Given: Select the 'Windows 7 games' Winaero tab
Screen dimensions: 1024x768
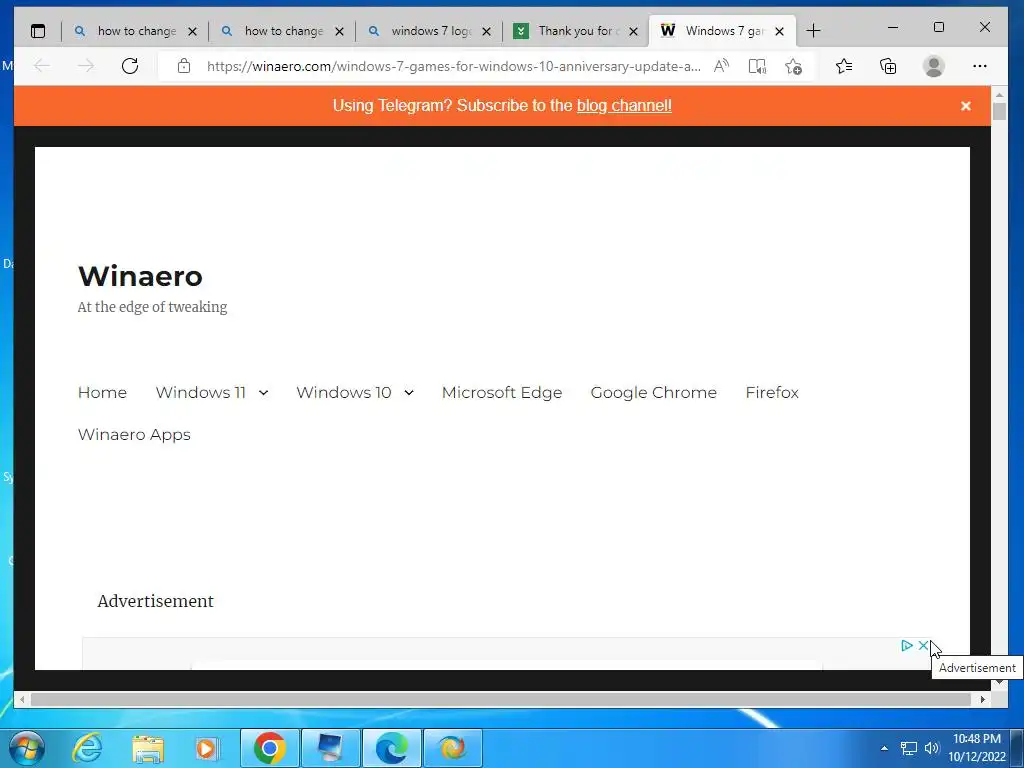Looking at the screenshot, I should (x=722, y=31).
